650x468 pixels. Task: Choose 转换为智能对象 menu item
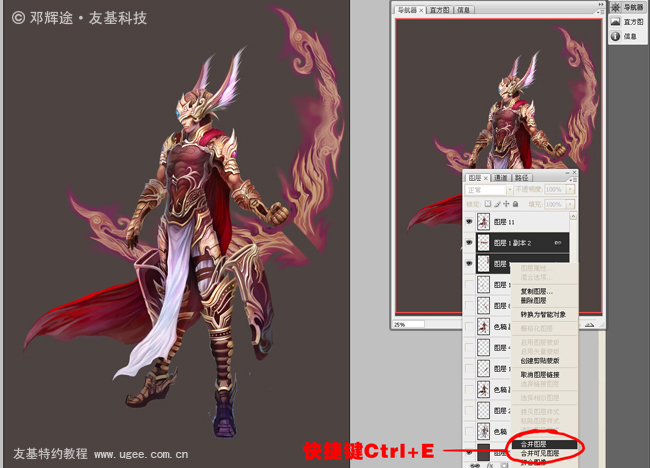coord(543,315)
